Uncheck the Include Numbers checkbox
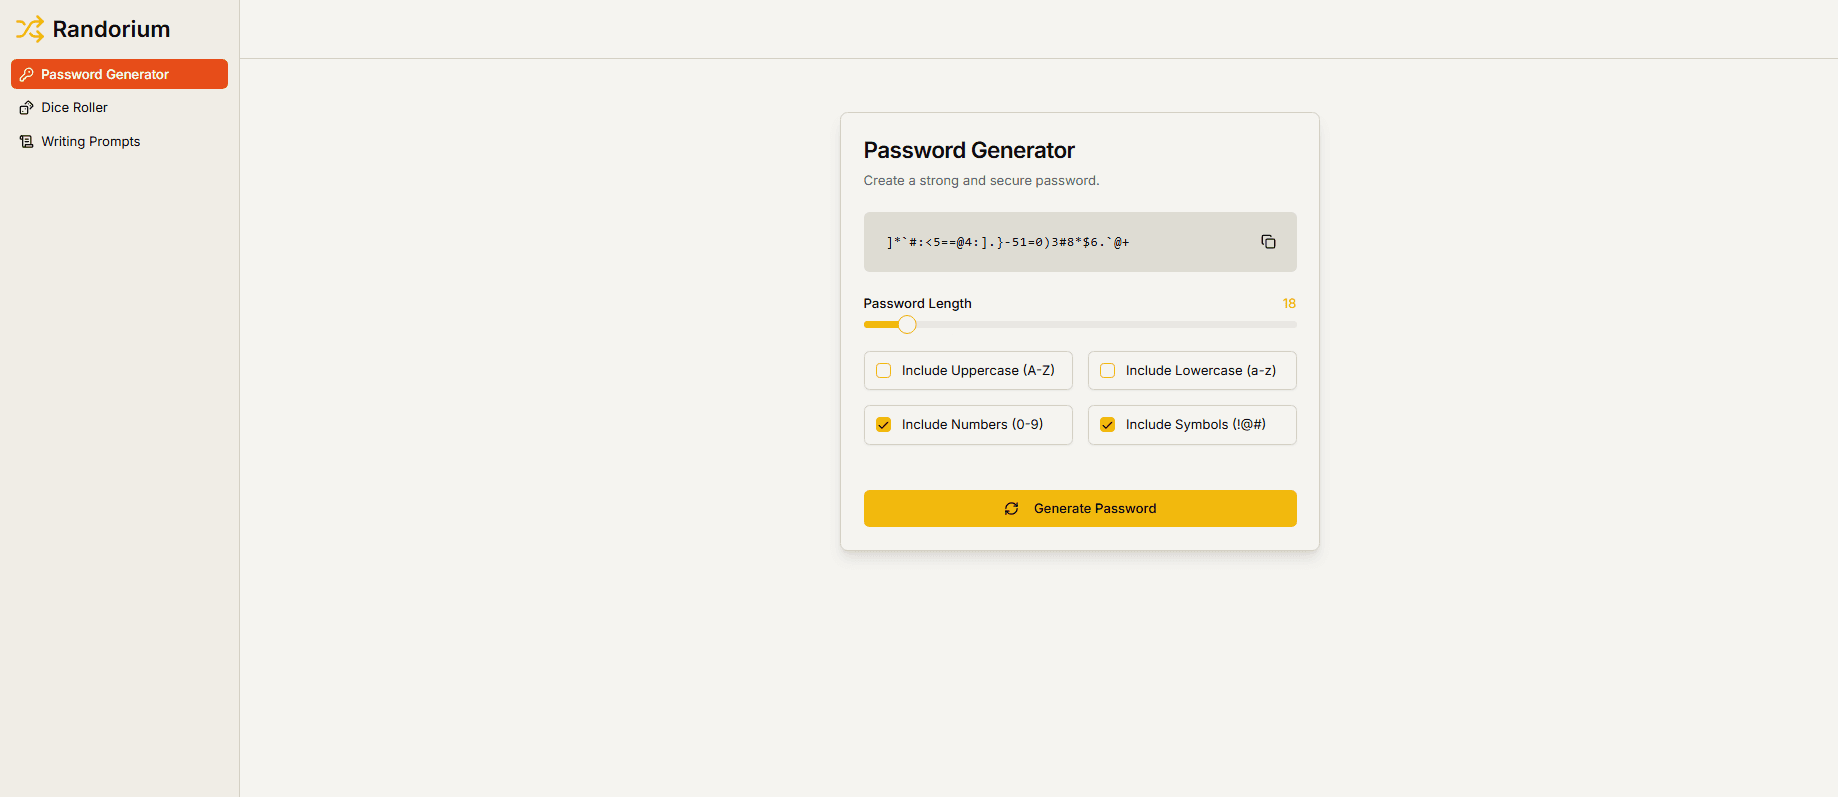Viewport: 1838px width, 797px height. coord(883,425)
